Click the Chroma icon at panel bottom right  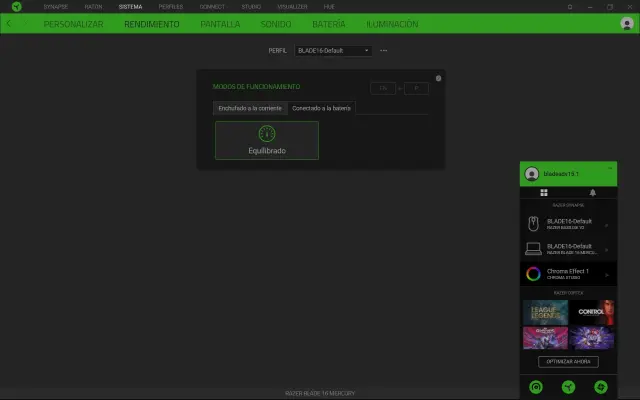600,386
